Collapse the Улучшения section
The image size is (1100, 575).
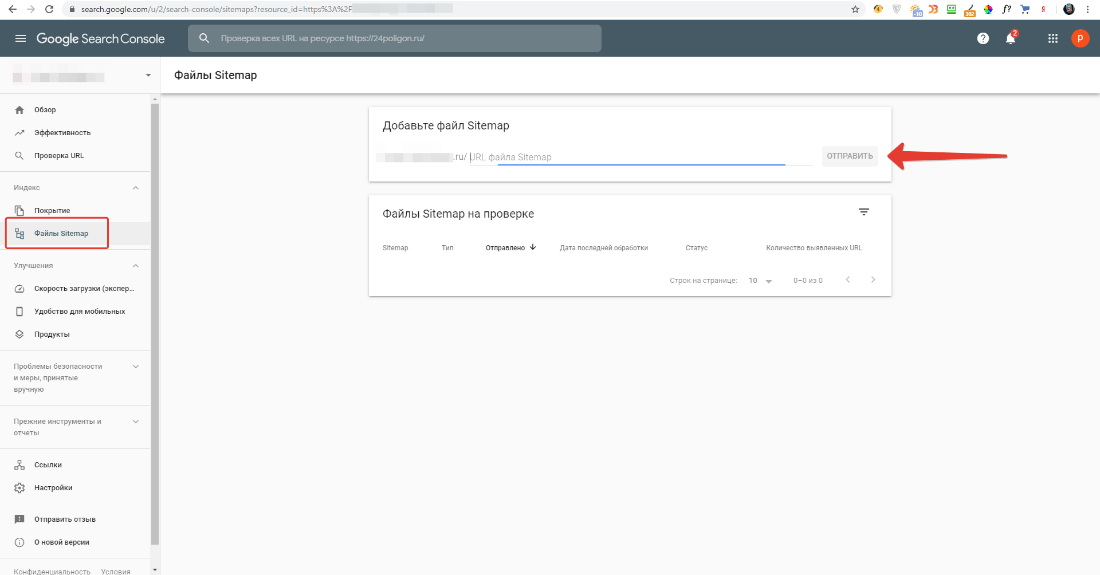click(x=135, y=266)
